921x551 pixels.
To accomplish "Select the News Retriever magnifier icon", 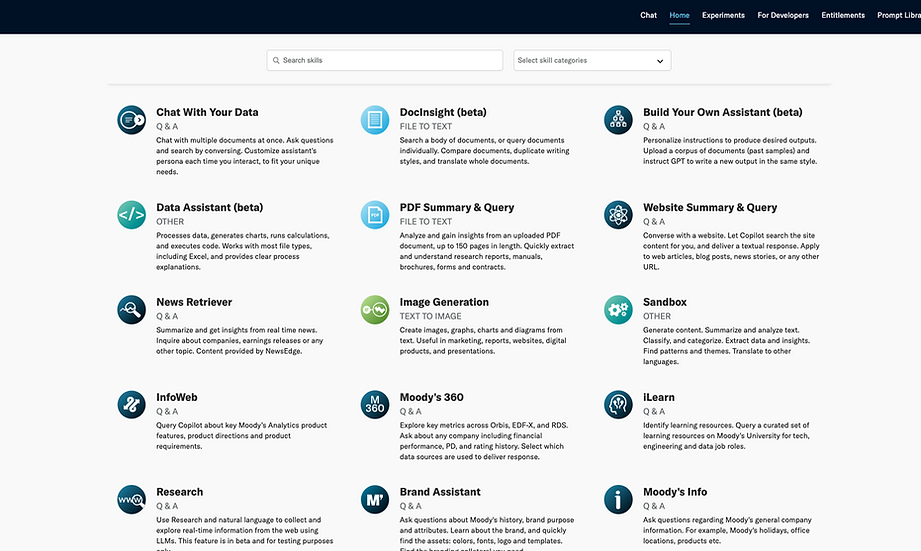I will 132,310.
